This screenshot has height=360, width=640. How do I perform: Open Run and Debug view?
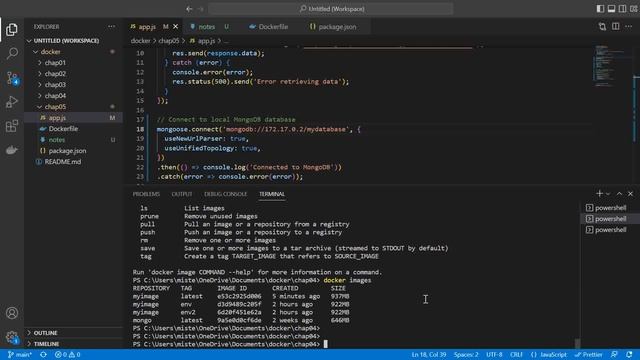tap(12, 102)
